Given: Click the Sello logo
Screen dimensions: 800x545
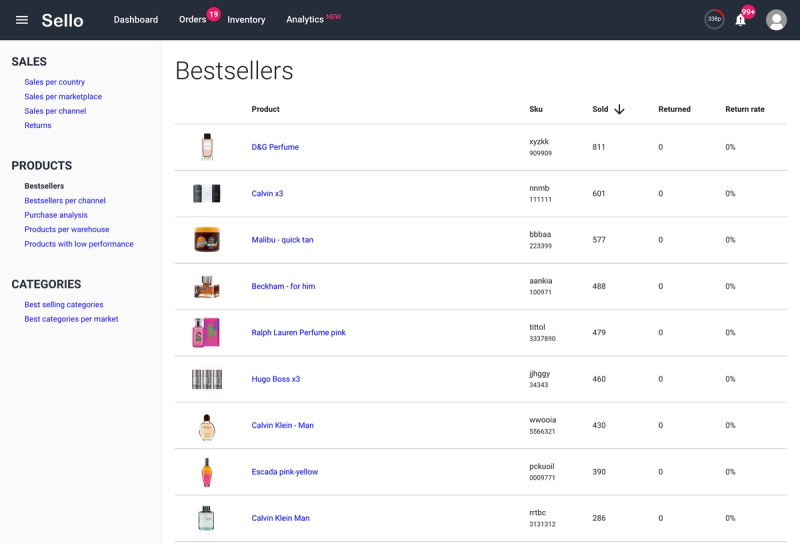Looking at the screenshot, I should click(62, 20).
